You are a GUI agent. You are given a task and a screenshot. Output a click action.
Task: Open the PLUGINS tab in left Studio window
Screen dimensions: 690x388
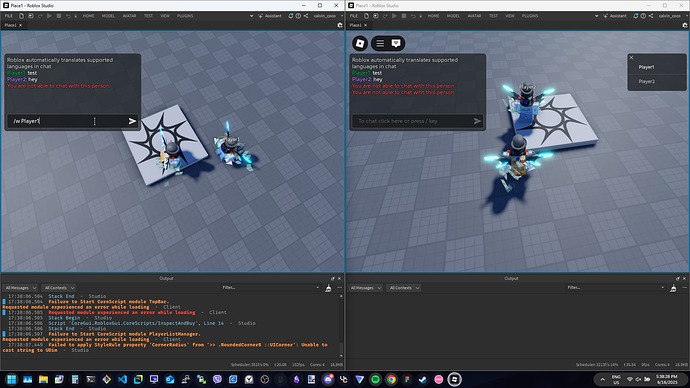pos(185,16)
